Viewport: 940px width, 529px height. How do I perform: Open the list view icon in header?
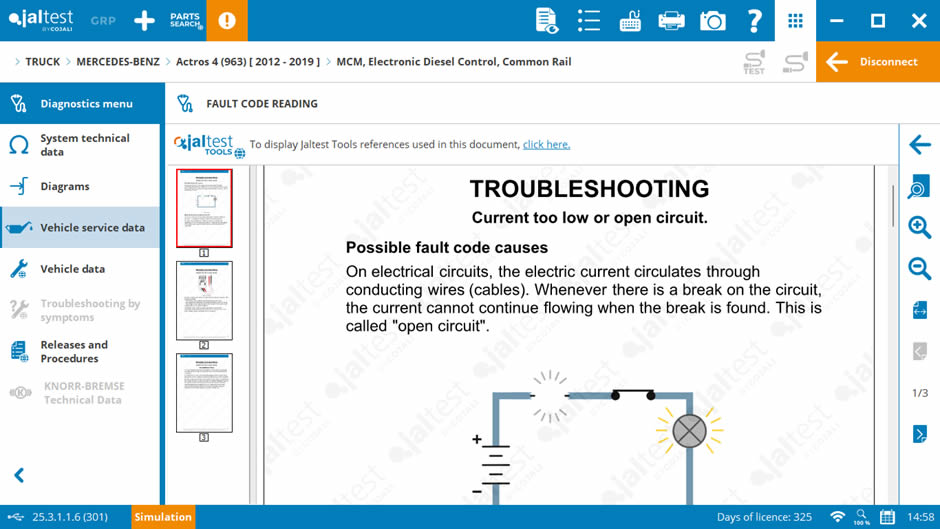point(589,20)
